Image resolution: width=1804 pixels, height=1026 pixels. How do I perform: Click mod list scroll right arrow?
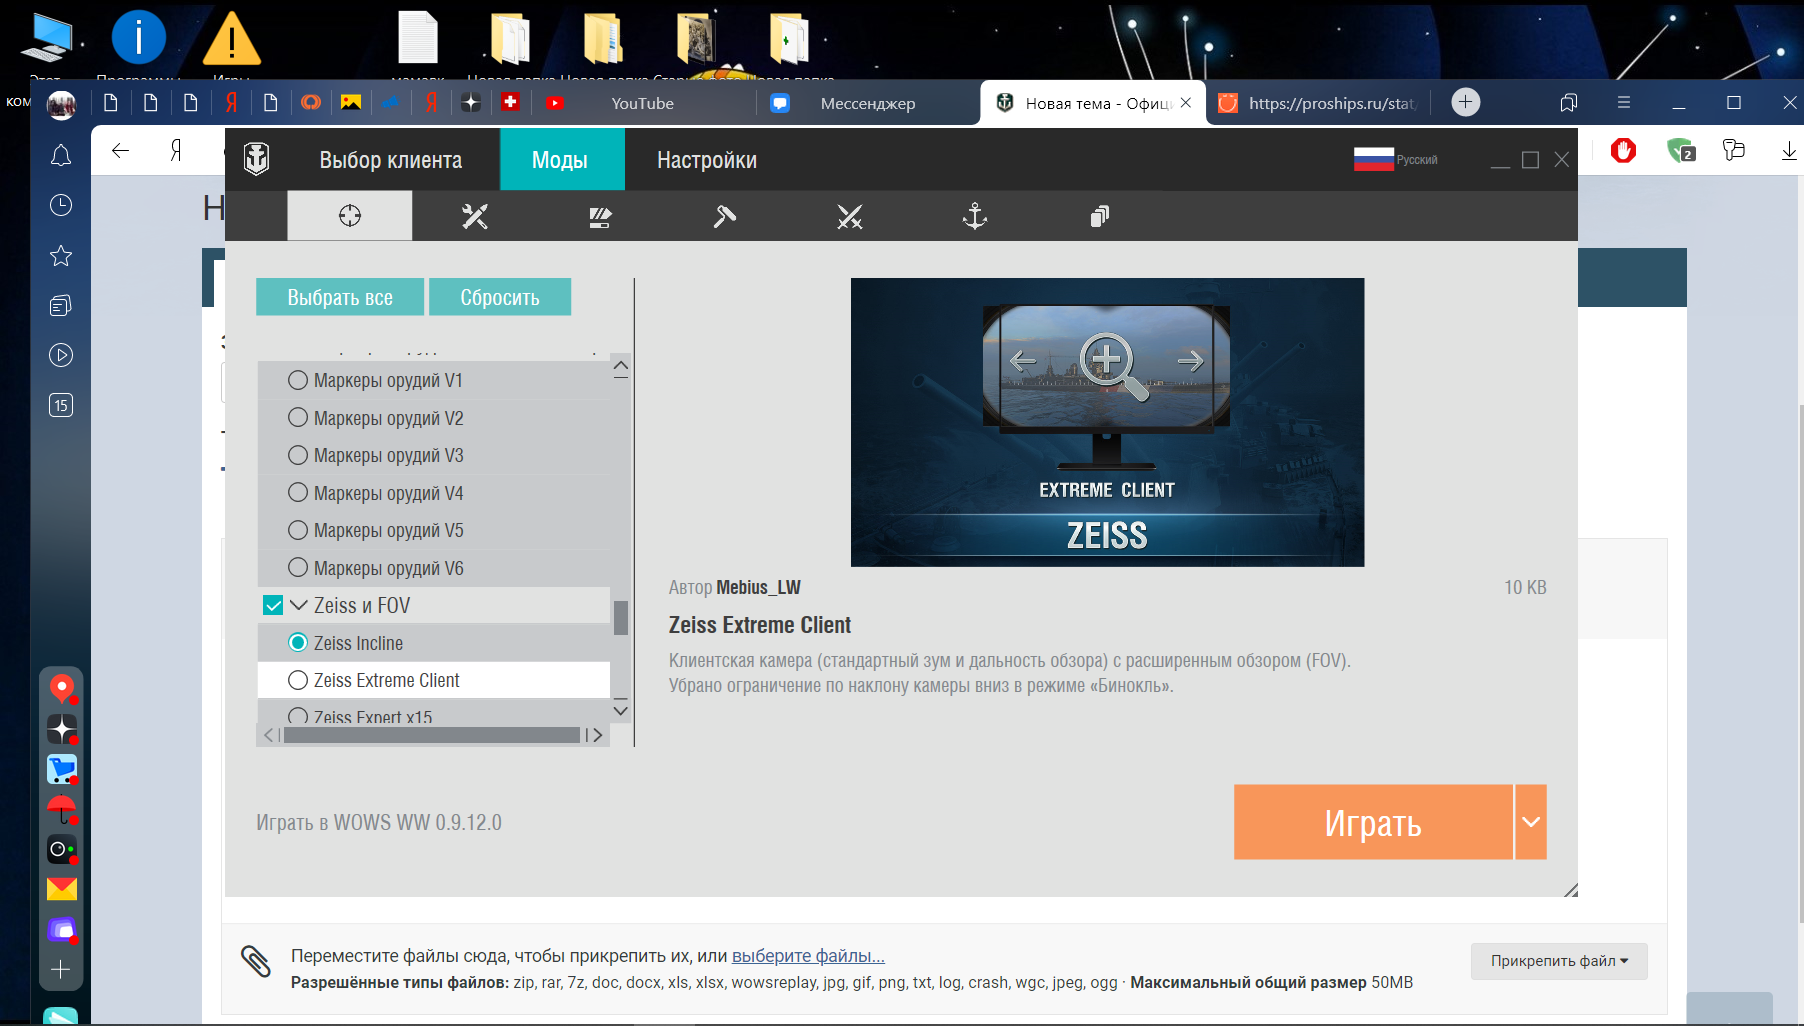pyautogui.click(x=598, y=735)
